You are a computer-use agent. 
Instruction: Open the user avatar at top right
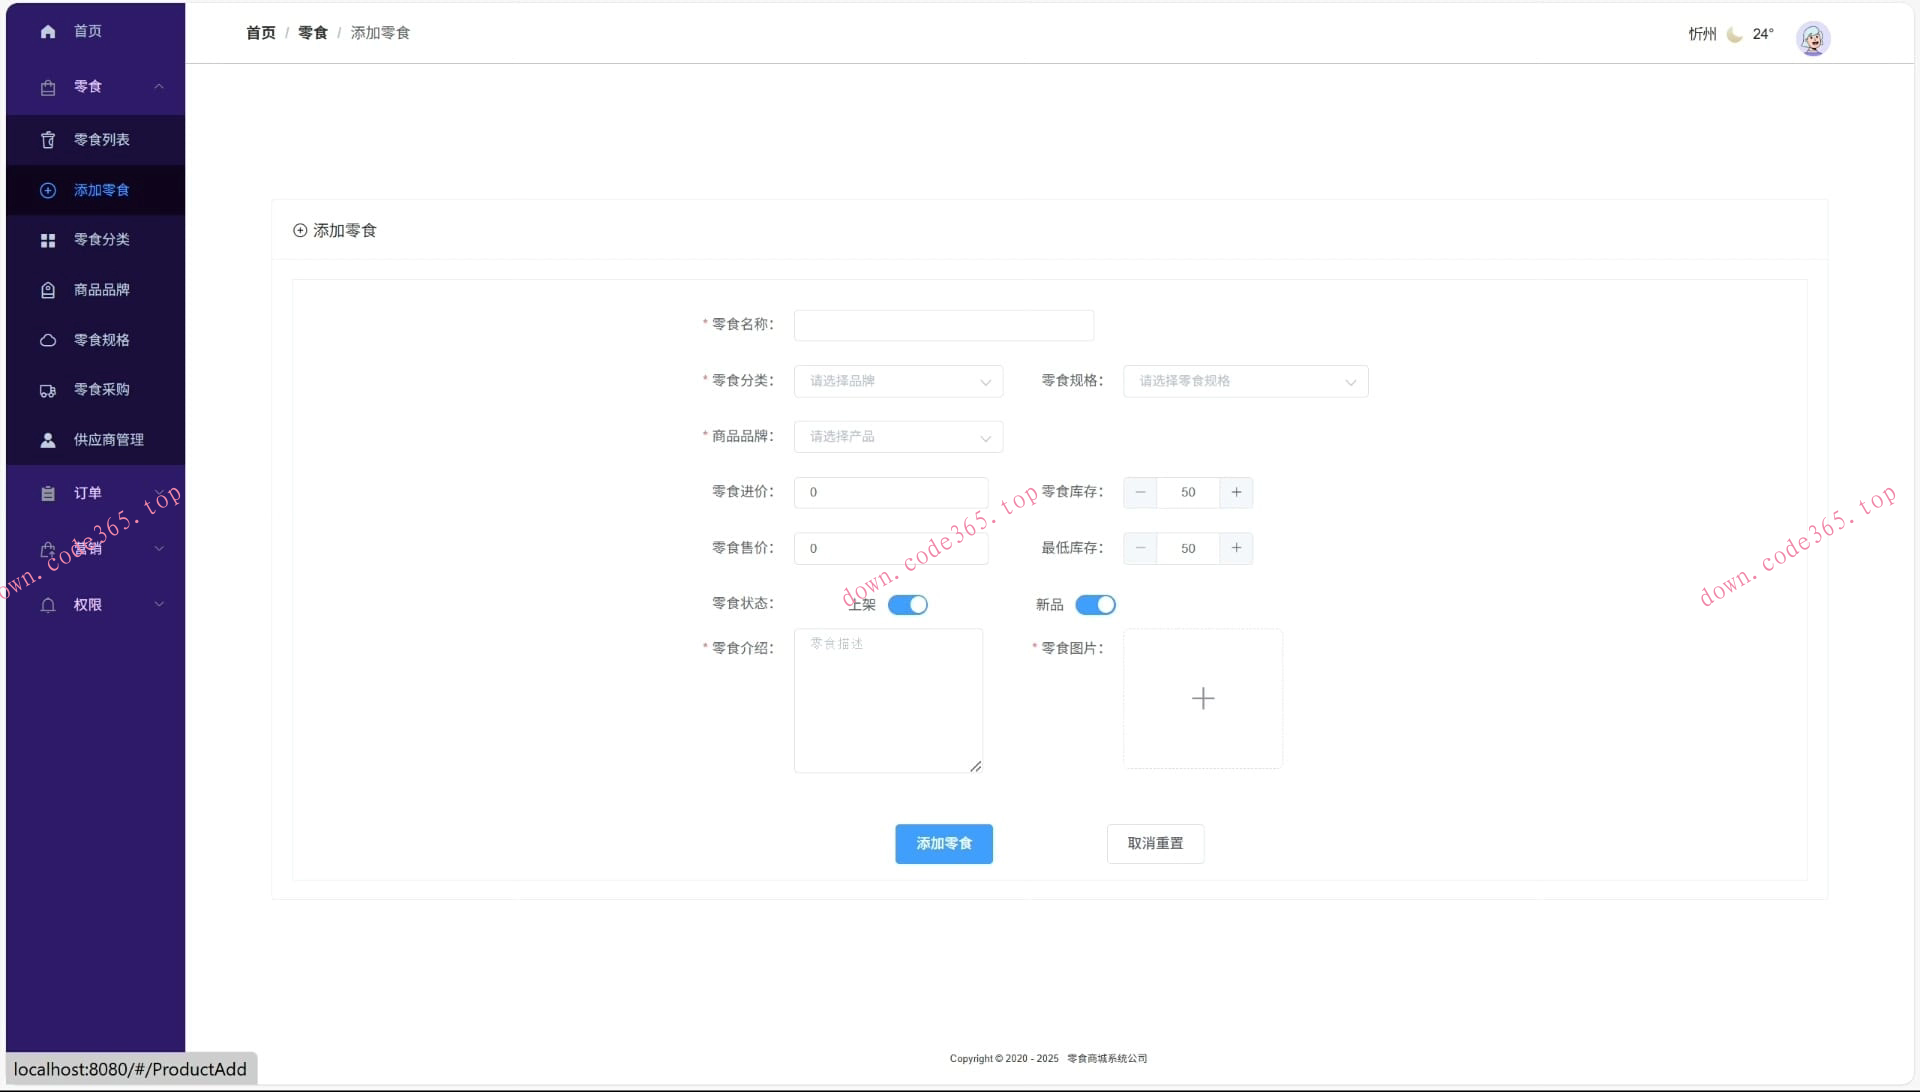(1812, 38)
